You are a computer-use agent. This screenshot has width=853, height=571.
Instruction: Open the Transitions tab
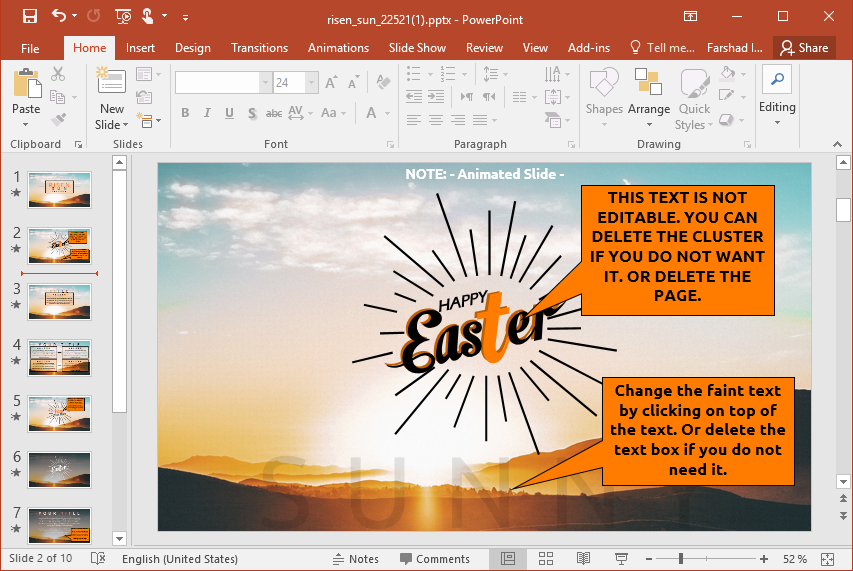point(259,47)
